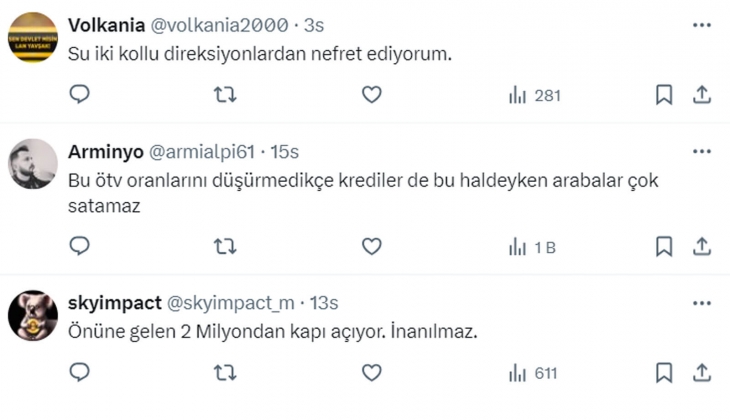Image resolution: width=730 pixels, height=420 pixels.
Task: Open more options for Arminyo's tweet
Action: pyautogui.click(x=701, y=151)
